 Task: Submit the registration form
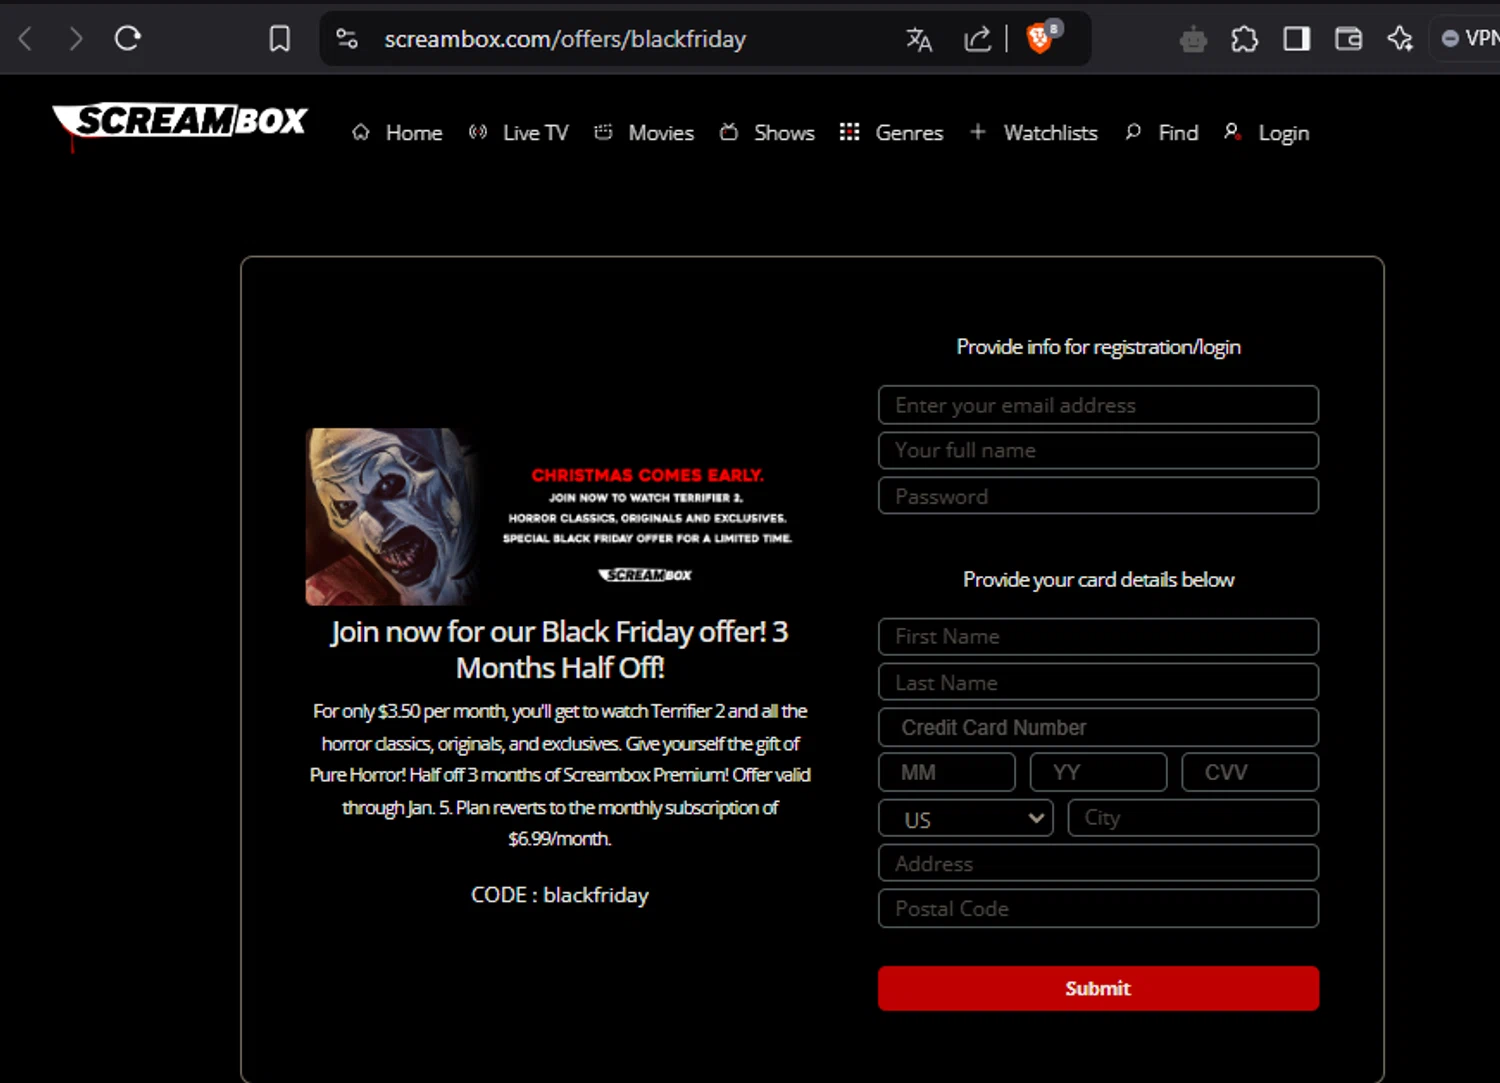pyautogui.click(x=1098, y=988)
